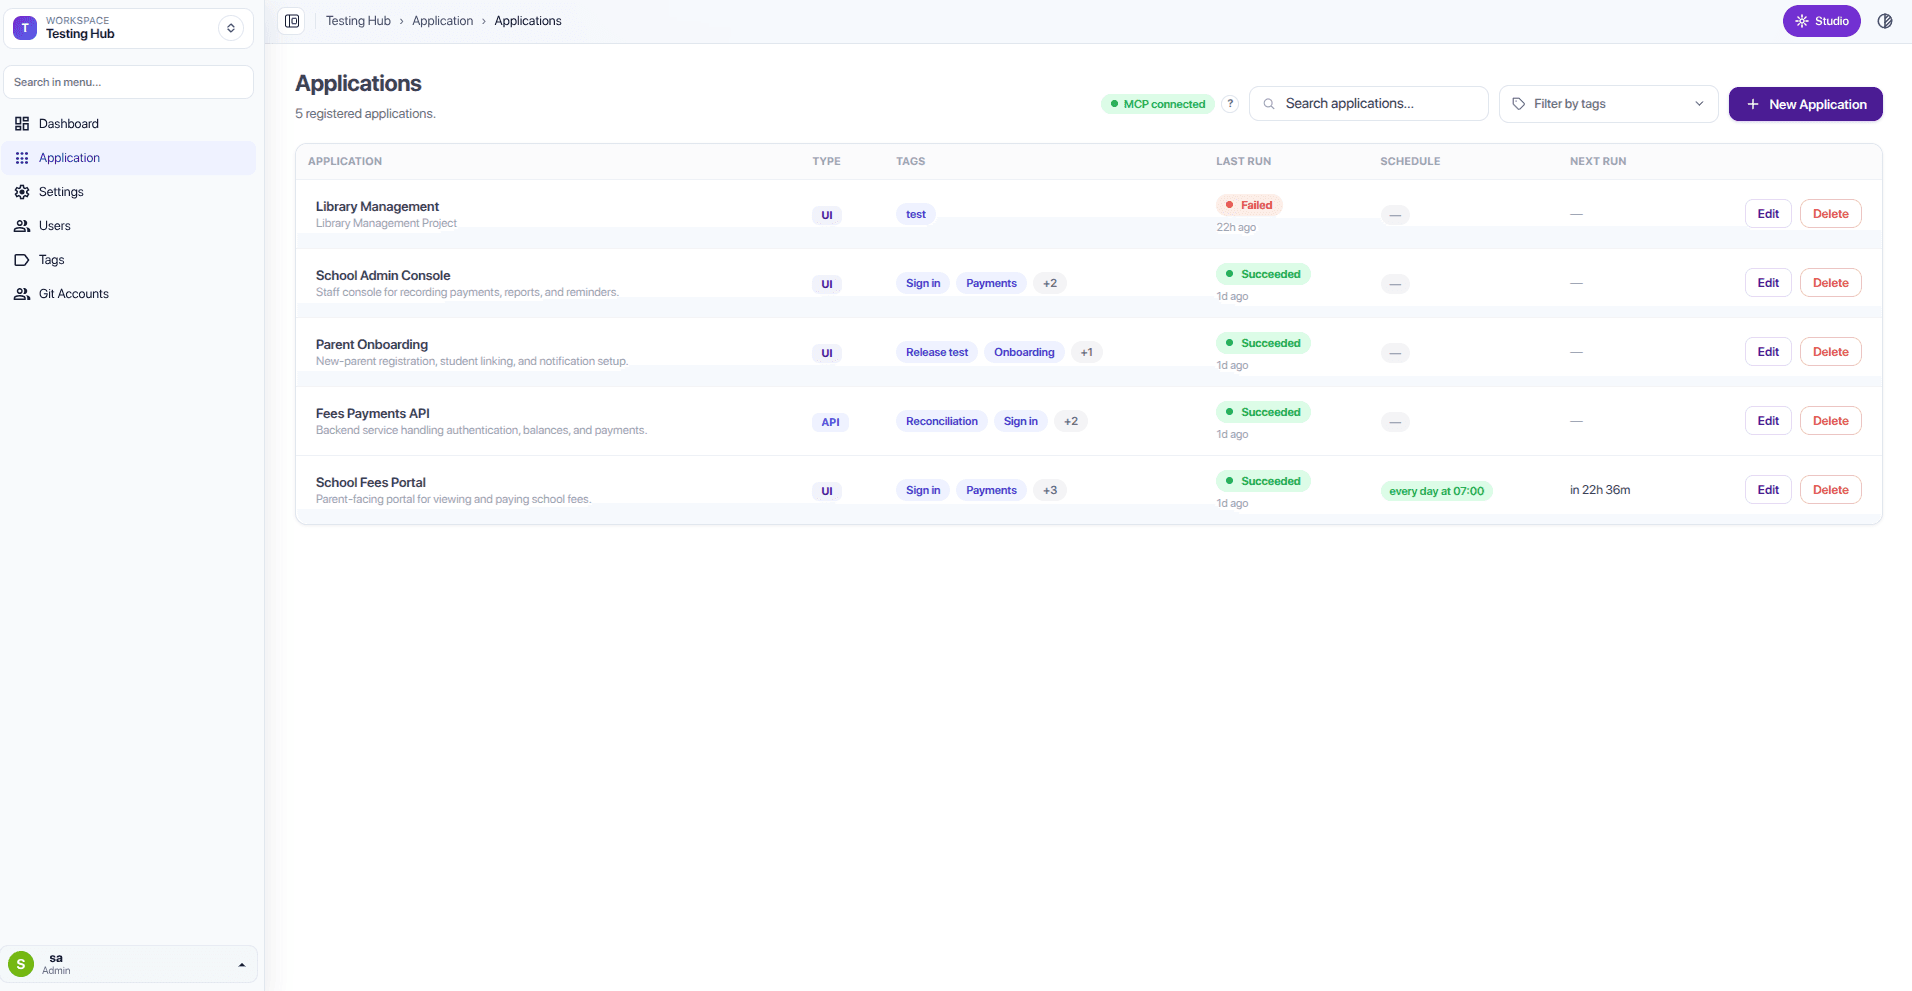Click the search magnifier icon

[1269, 104]
